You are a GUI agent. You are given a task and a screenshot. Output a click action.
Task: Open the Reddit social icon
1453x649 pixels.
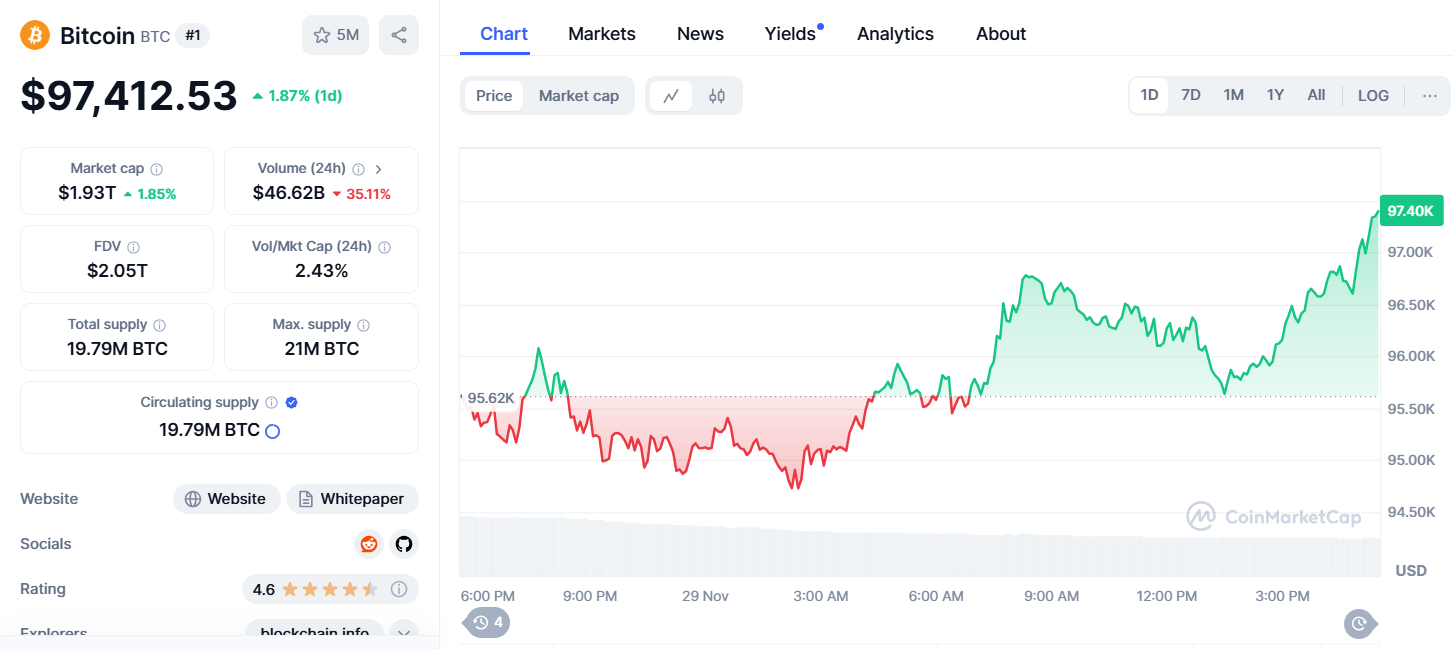[x=369, y=544]
